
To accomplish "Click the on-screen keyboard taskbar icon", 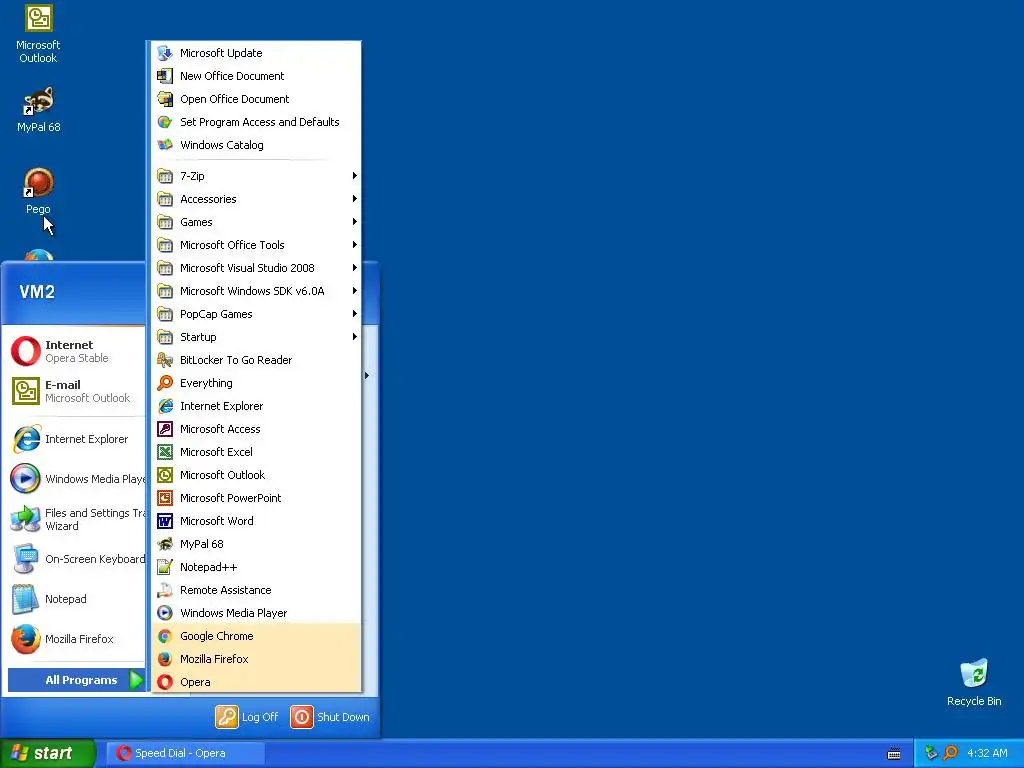I will (x=894, y=754).
